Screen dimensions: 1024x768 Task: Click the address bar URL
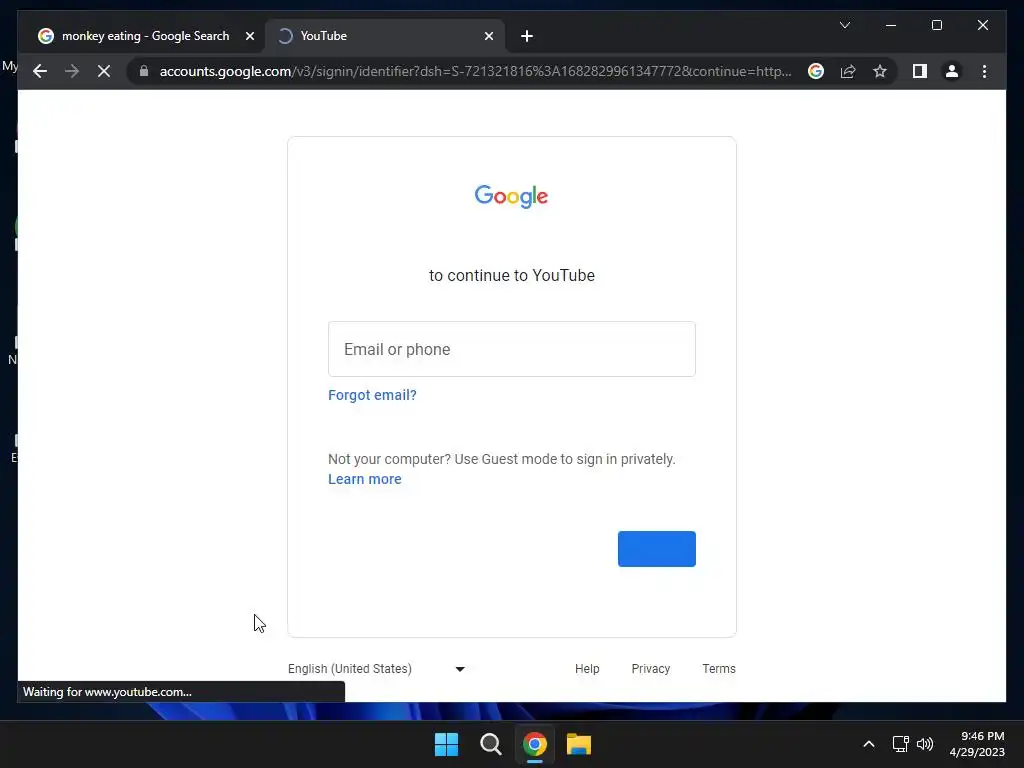(x=475, y=71)
